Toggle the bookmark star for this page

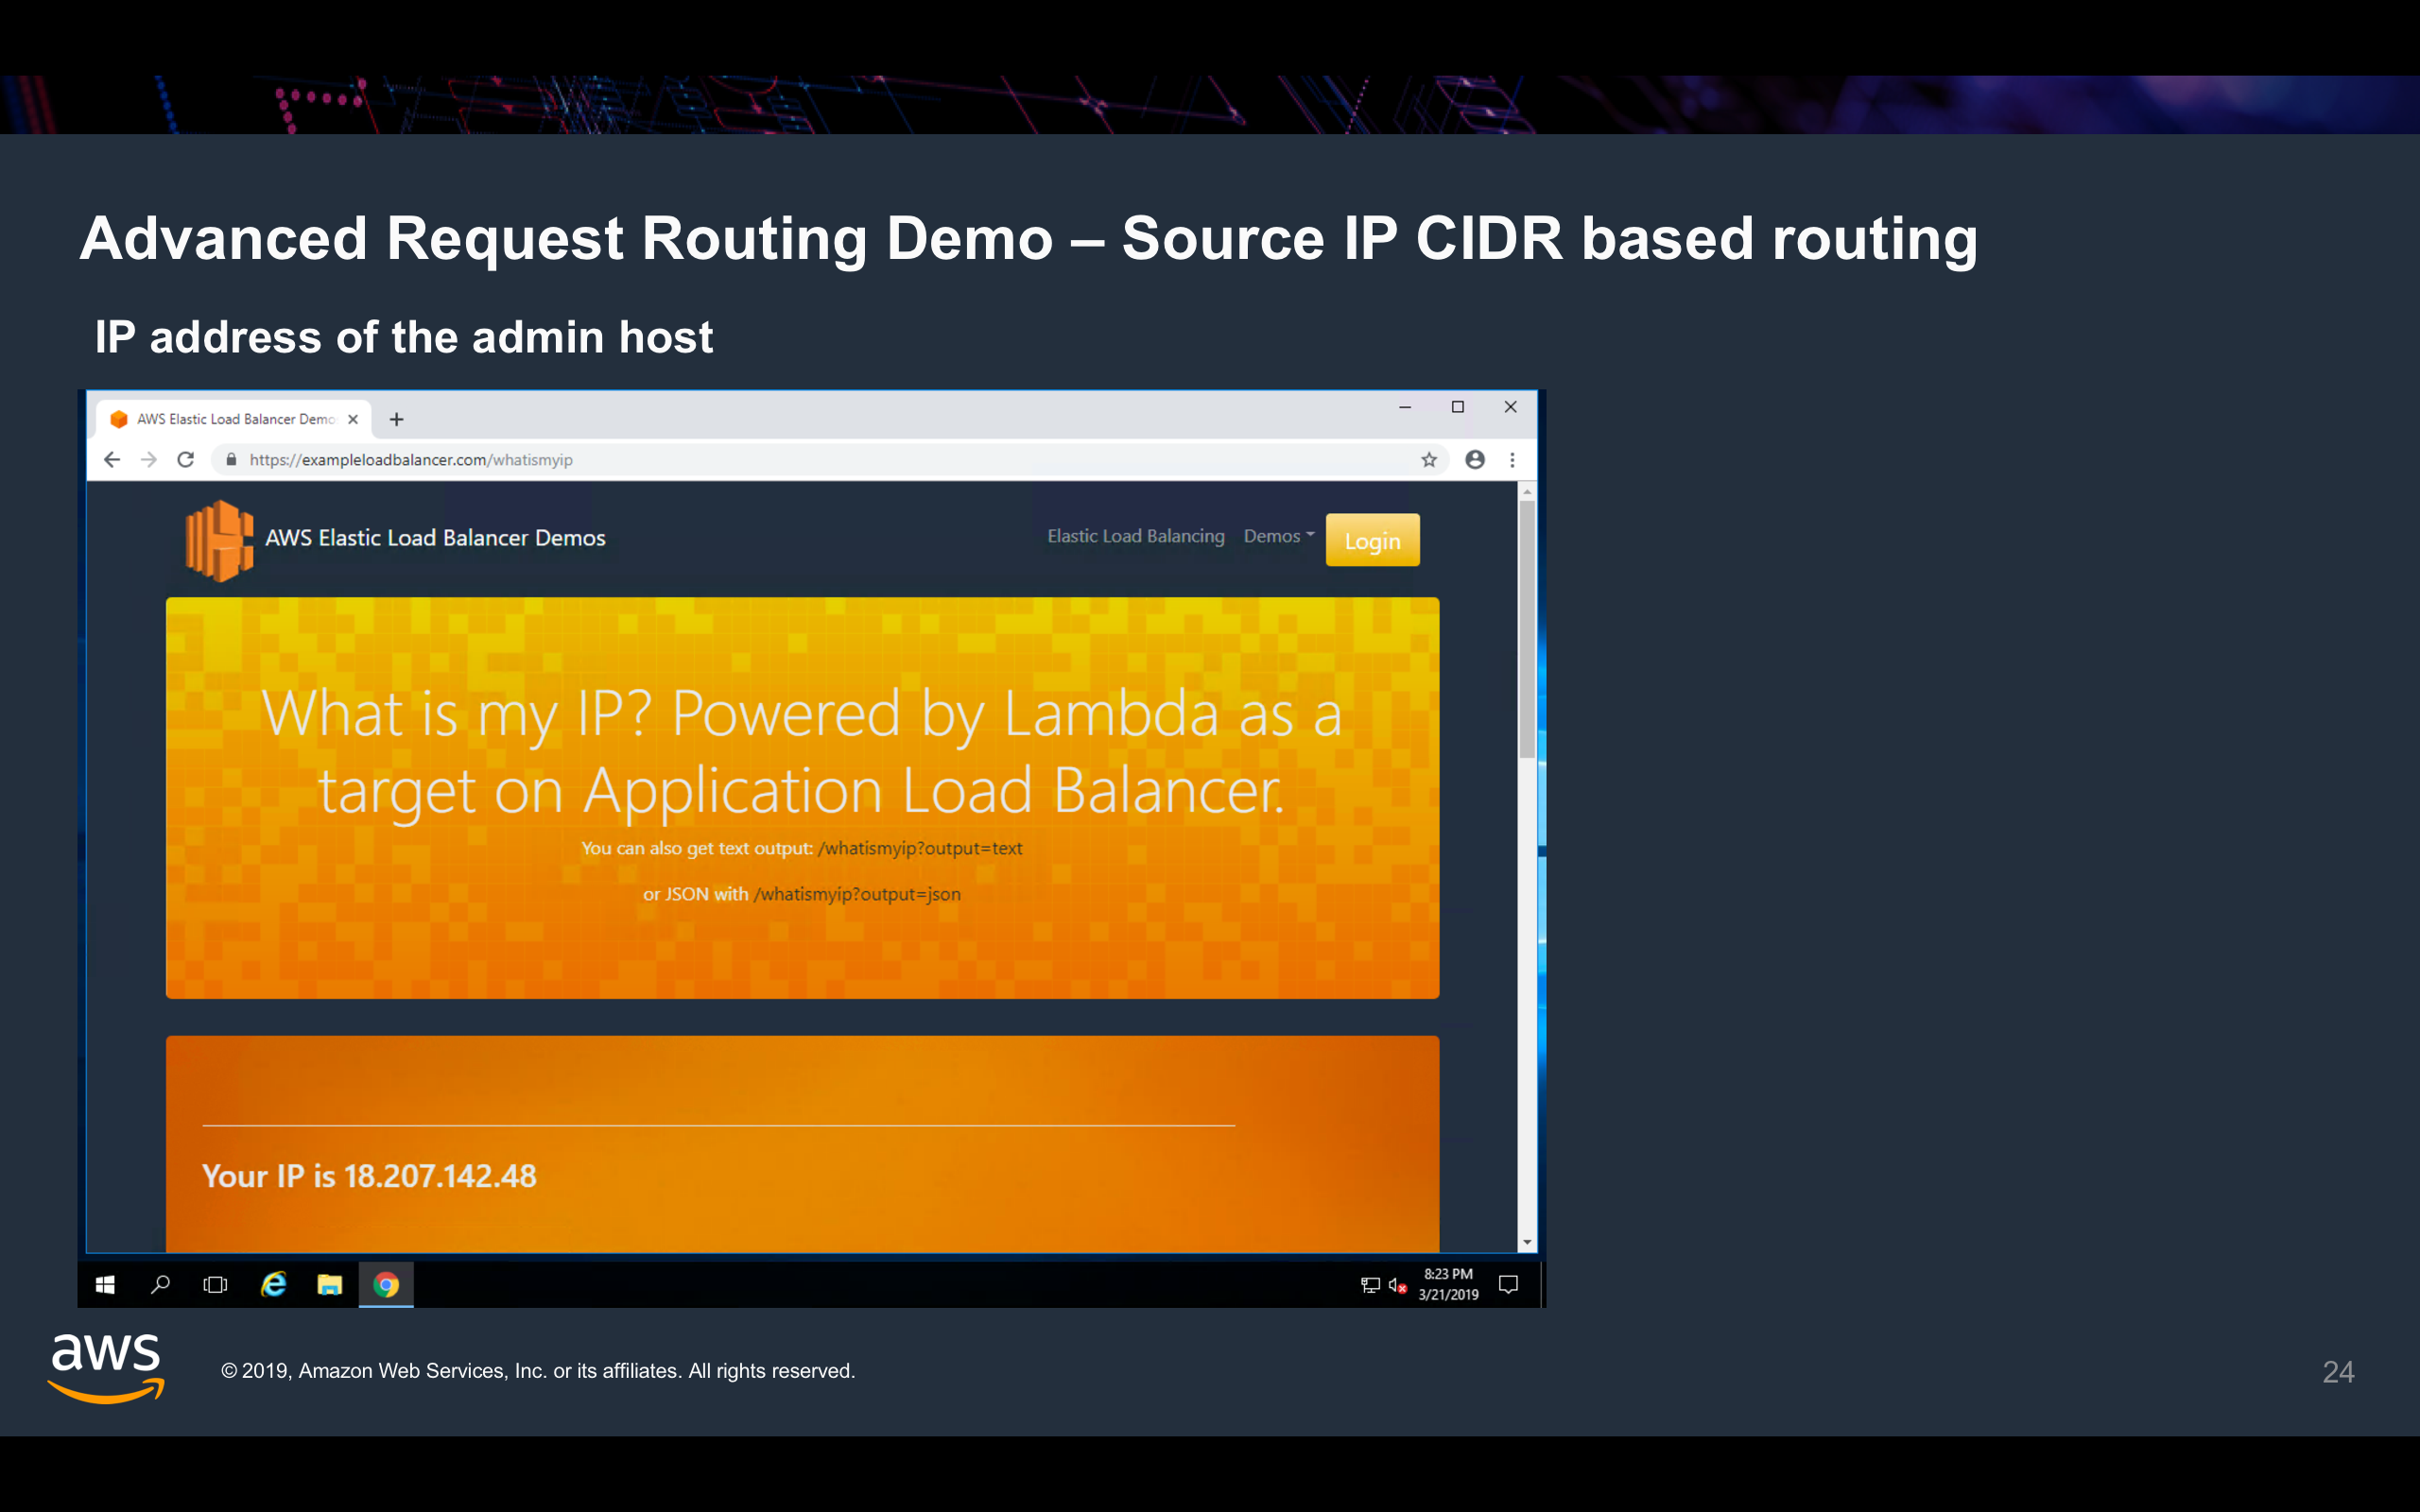coord(1431,460)
